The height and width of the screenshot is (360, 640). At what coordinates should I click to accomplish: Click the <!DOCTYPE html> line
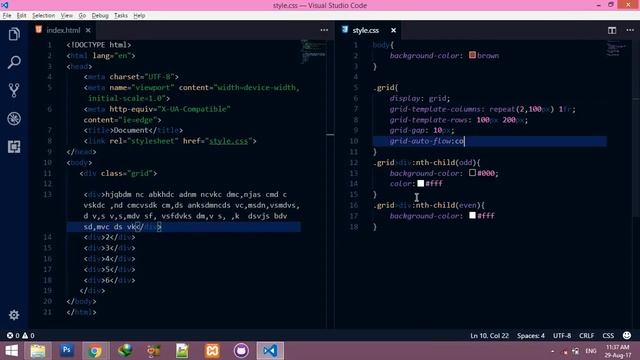point(99,45)
